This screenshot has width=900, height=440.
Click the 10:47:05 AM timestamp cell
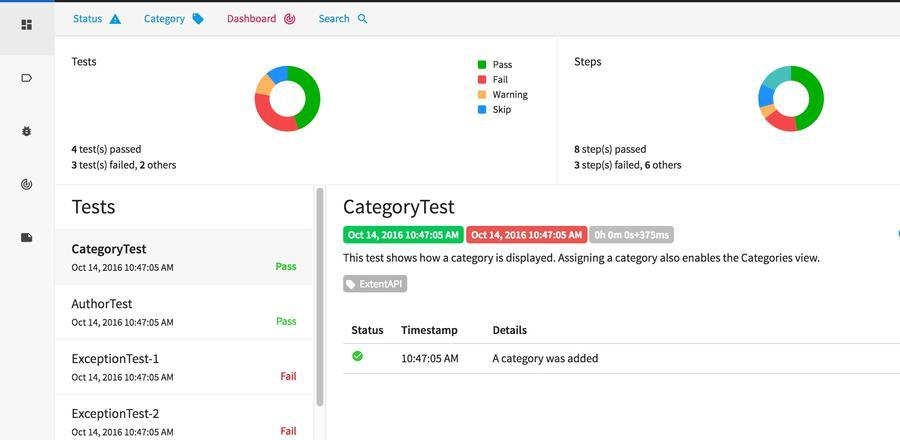[430, 359]
